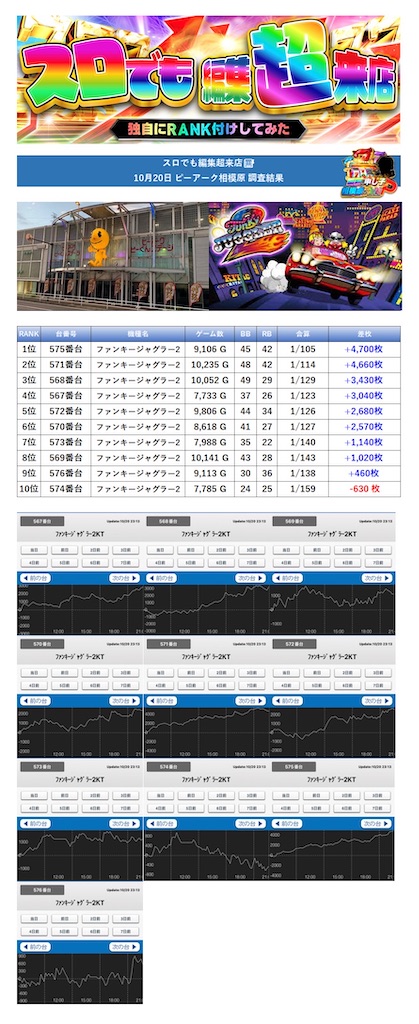Click the RANK column header
This screenshot has width=419, height=1024.
click(x=29, y=333)
